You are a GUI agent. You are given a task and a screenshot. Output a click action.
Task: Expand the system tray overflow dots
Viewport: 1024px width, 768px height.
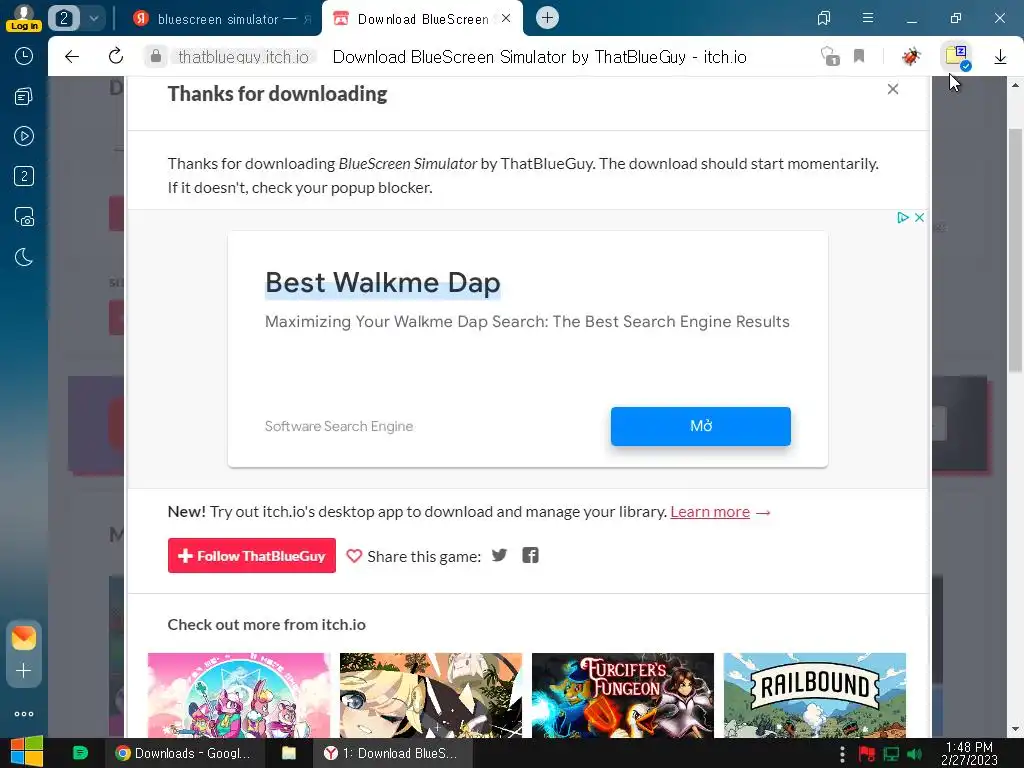point(842,754)
